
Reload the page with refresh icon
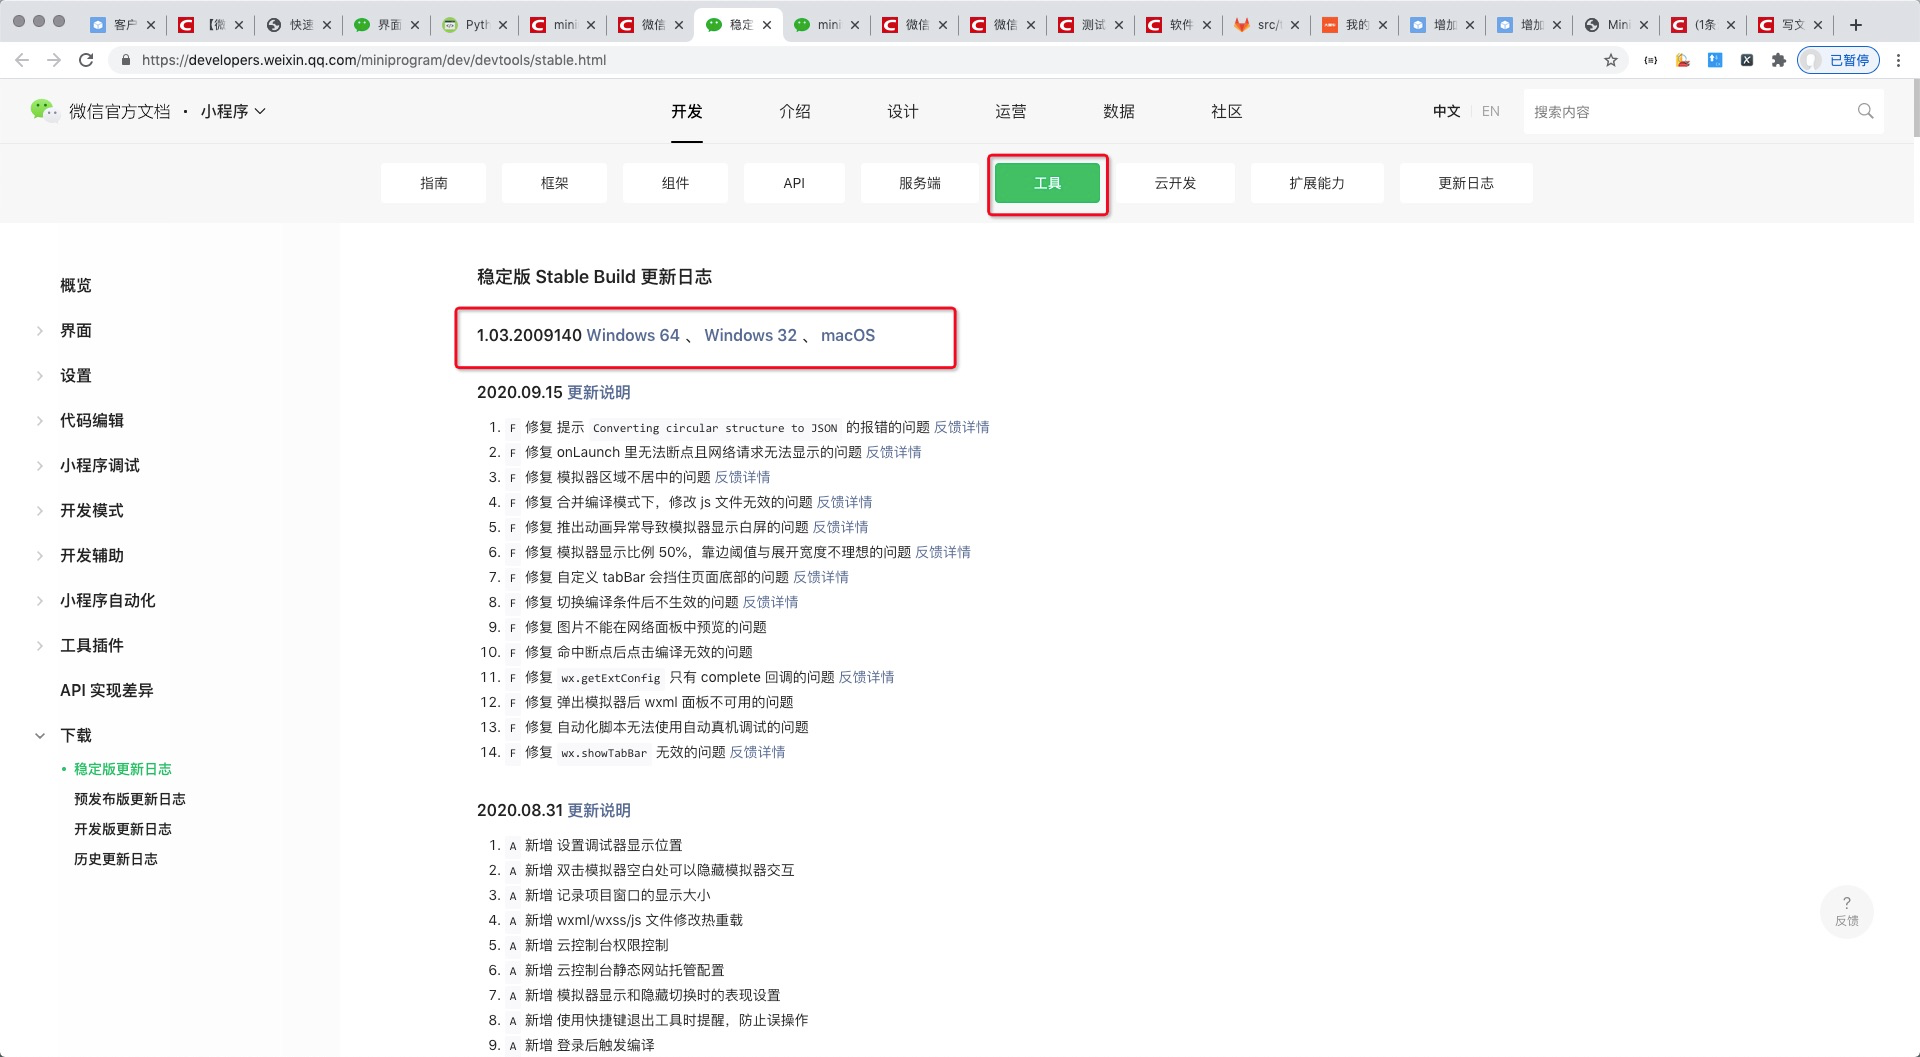[86, 60]
